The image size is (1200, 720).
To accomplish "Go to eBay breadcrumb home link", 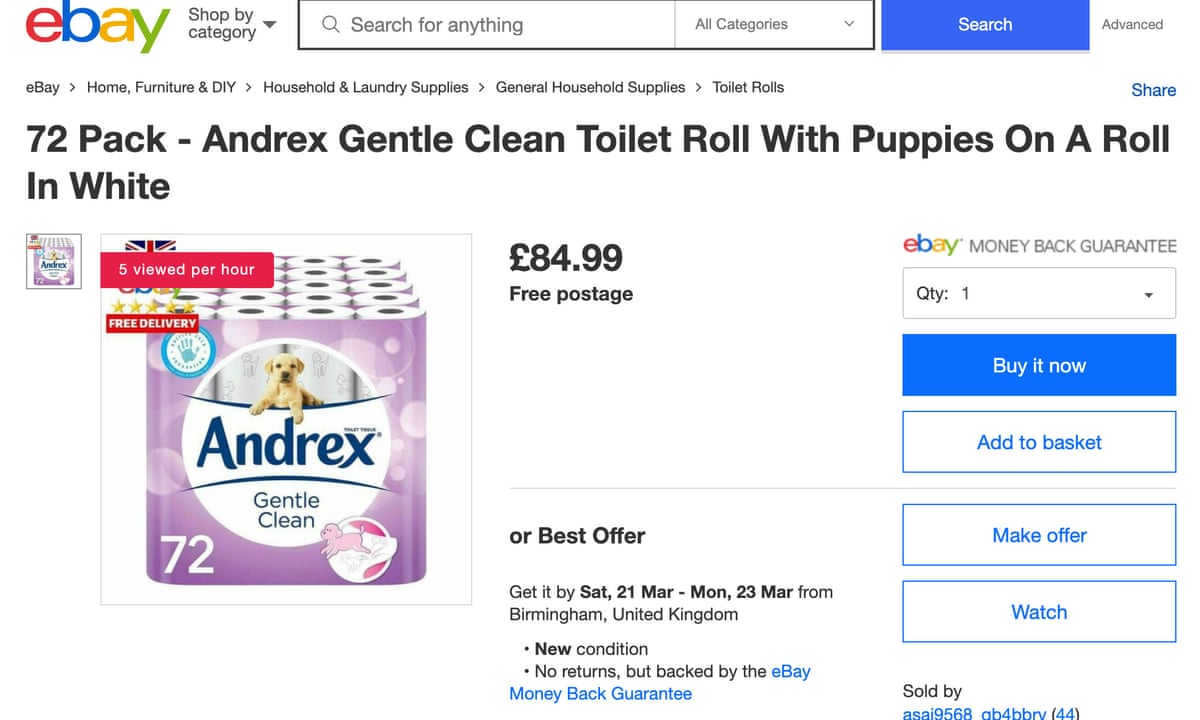I will 43,87.
